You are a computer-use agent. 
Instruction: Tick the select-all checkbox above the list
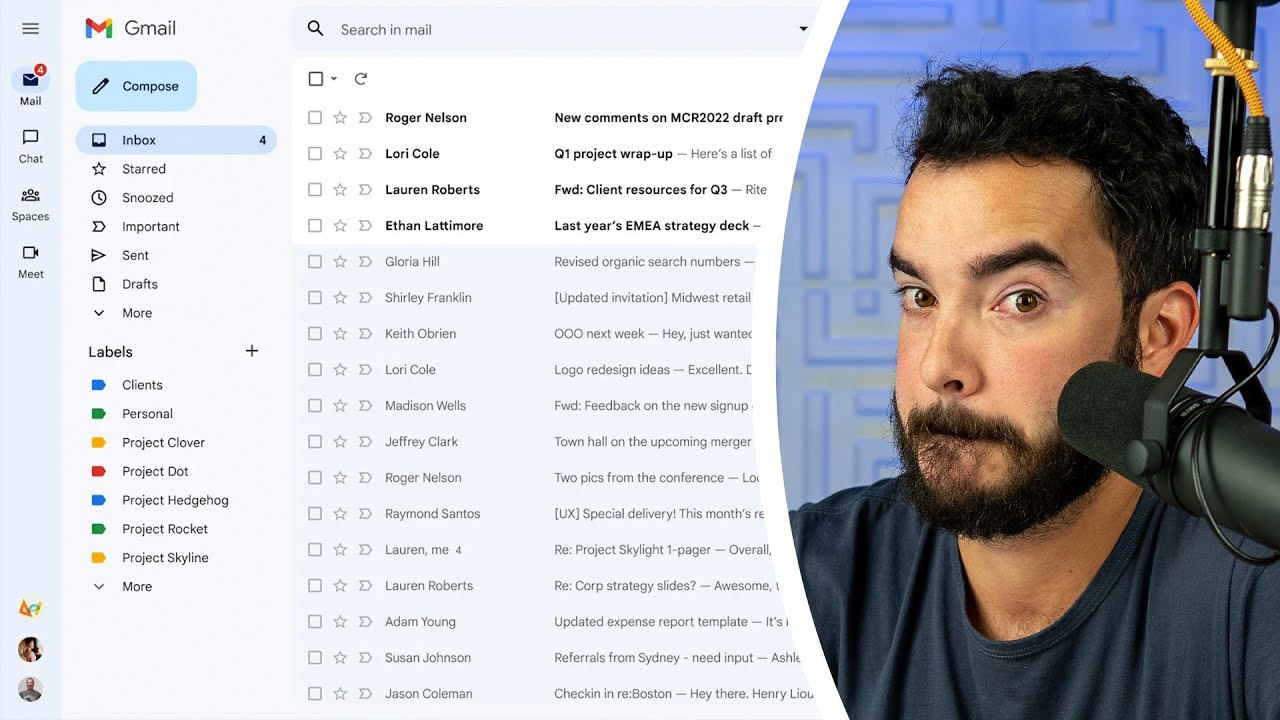click(x=316, y=79)
